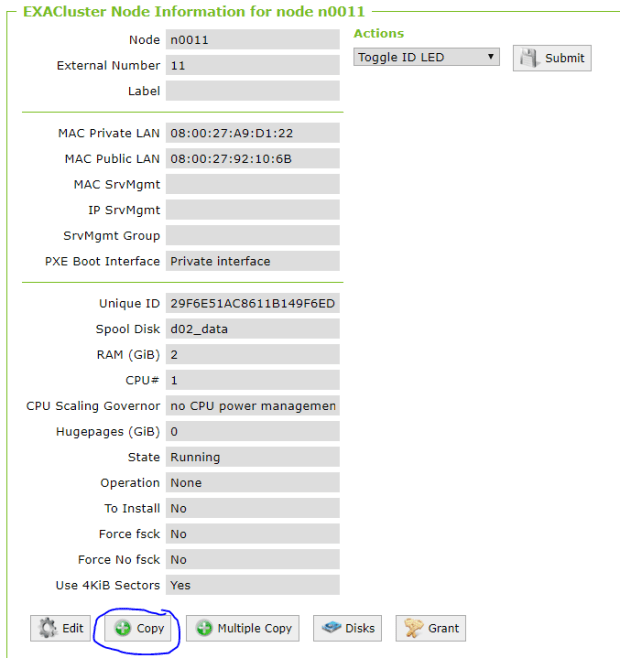This screenshot has height=658, width=620.
Task: Click the Unique ID value field
Action: (x=253, y=303)
